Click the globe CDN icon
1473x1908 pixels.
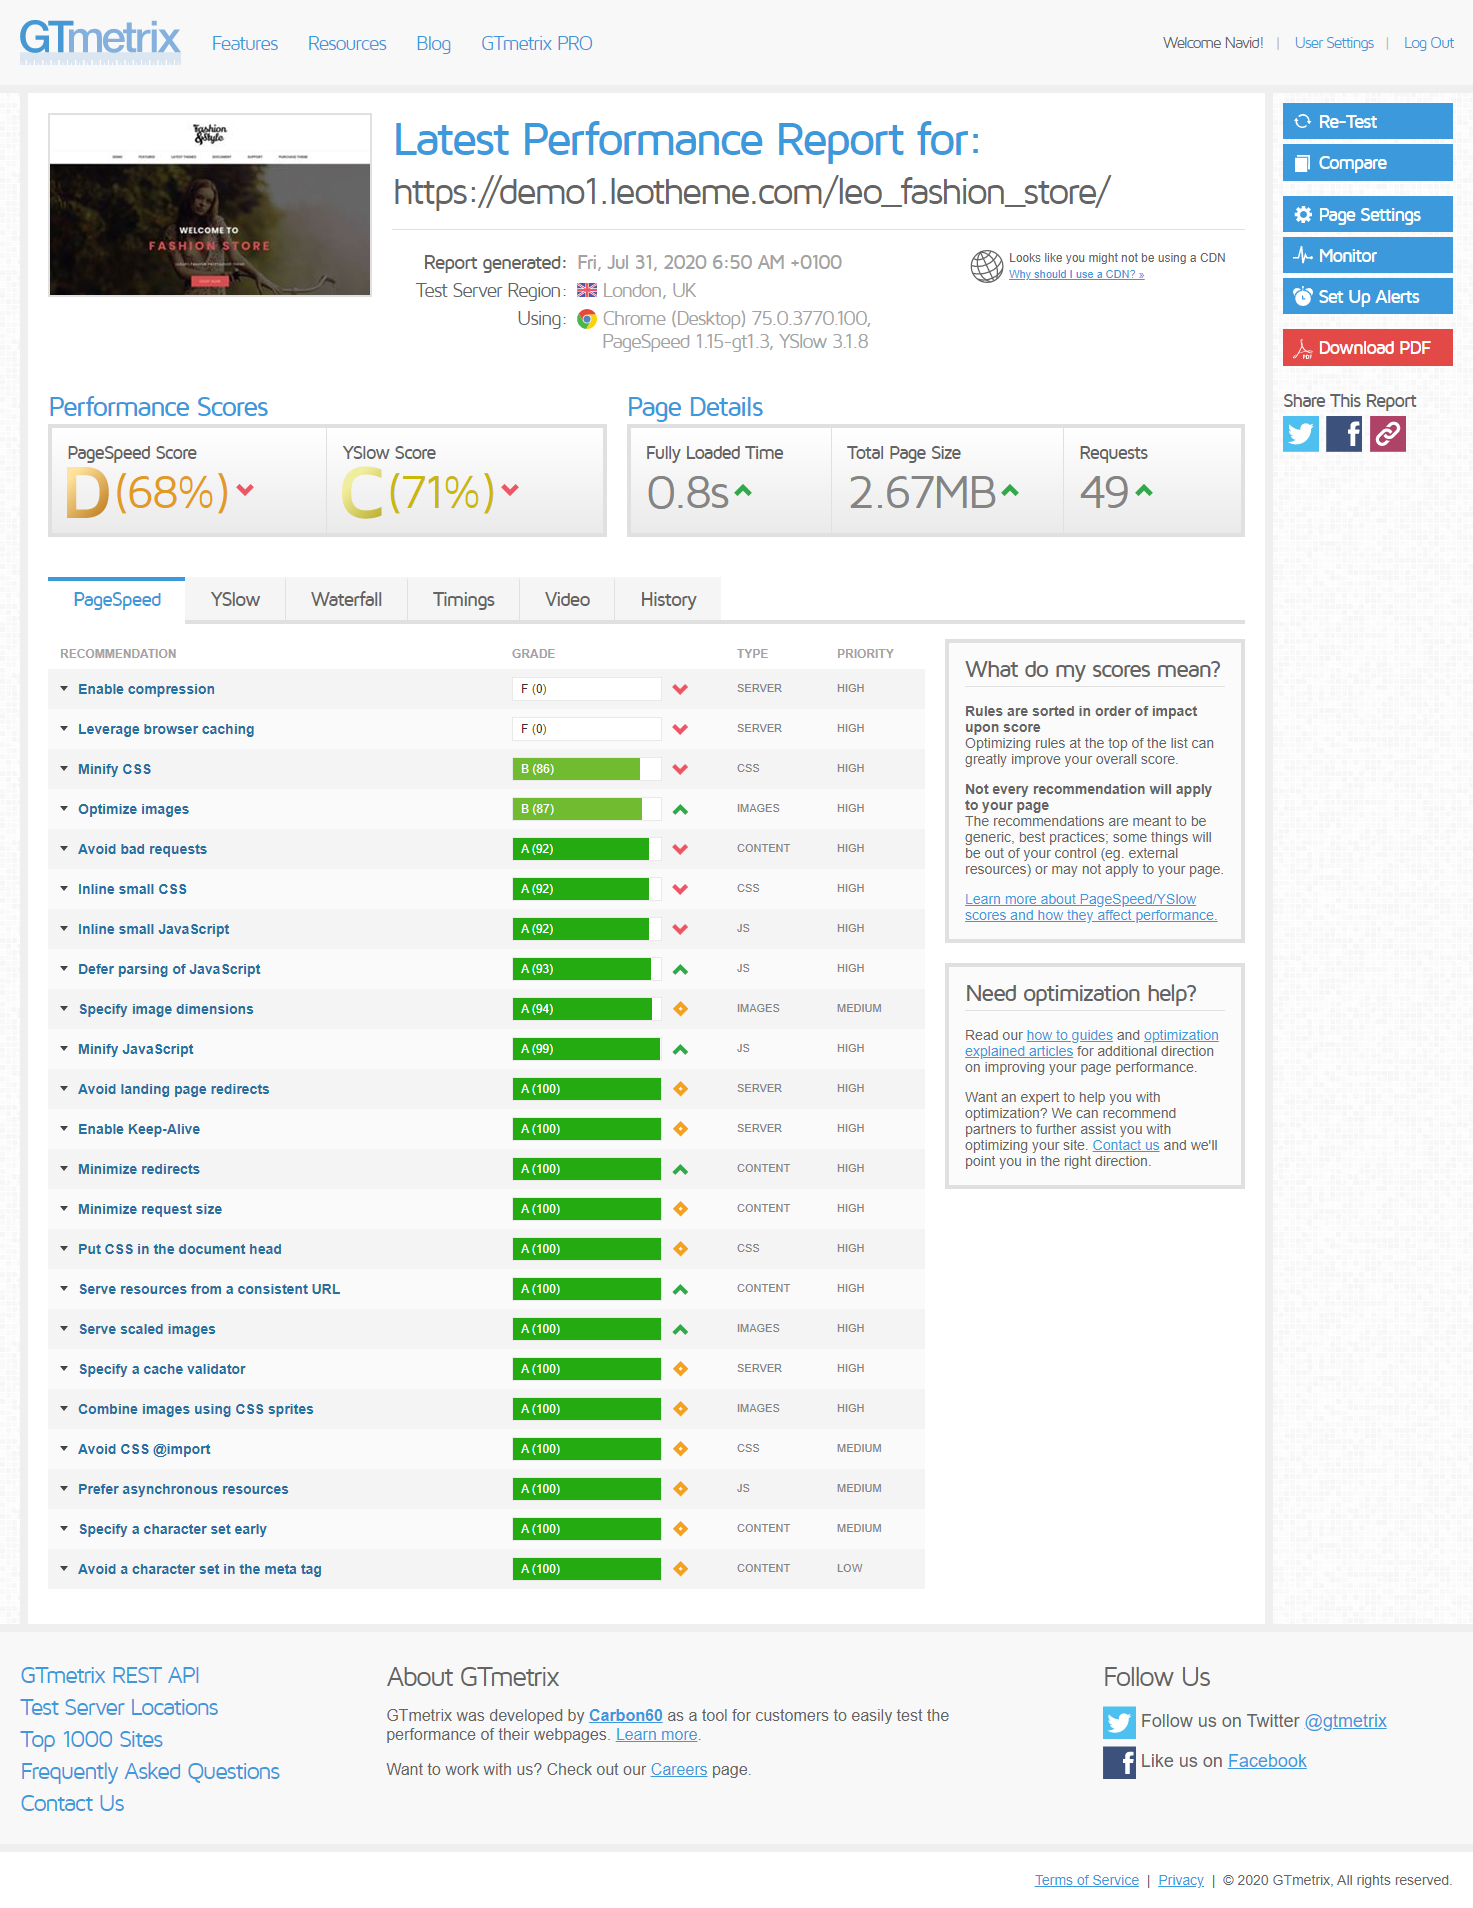click(x=987, y=266)
